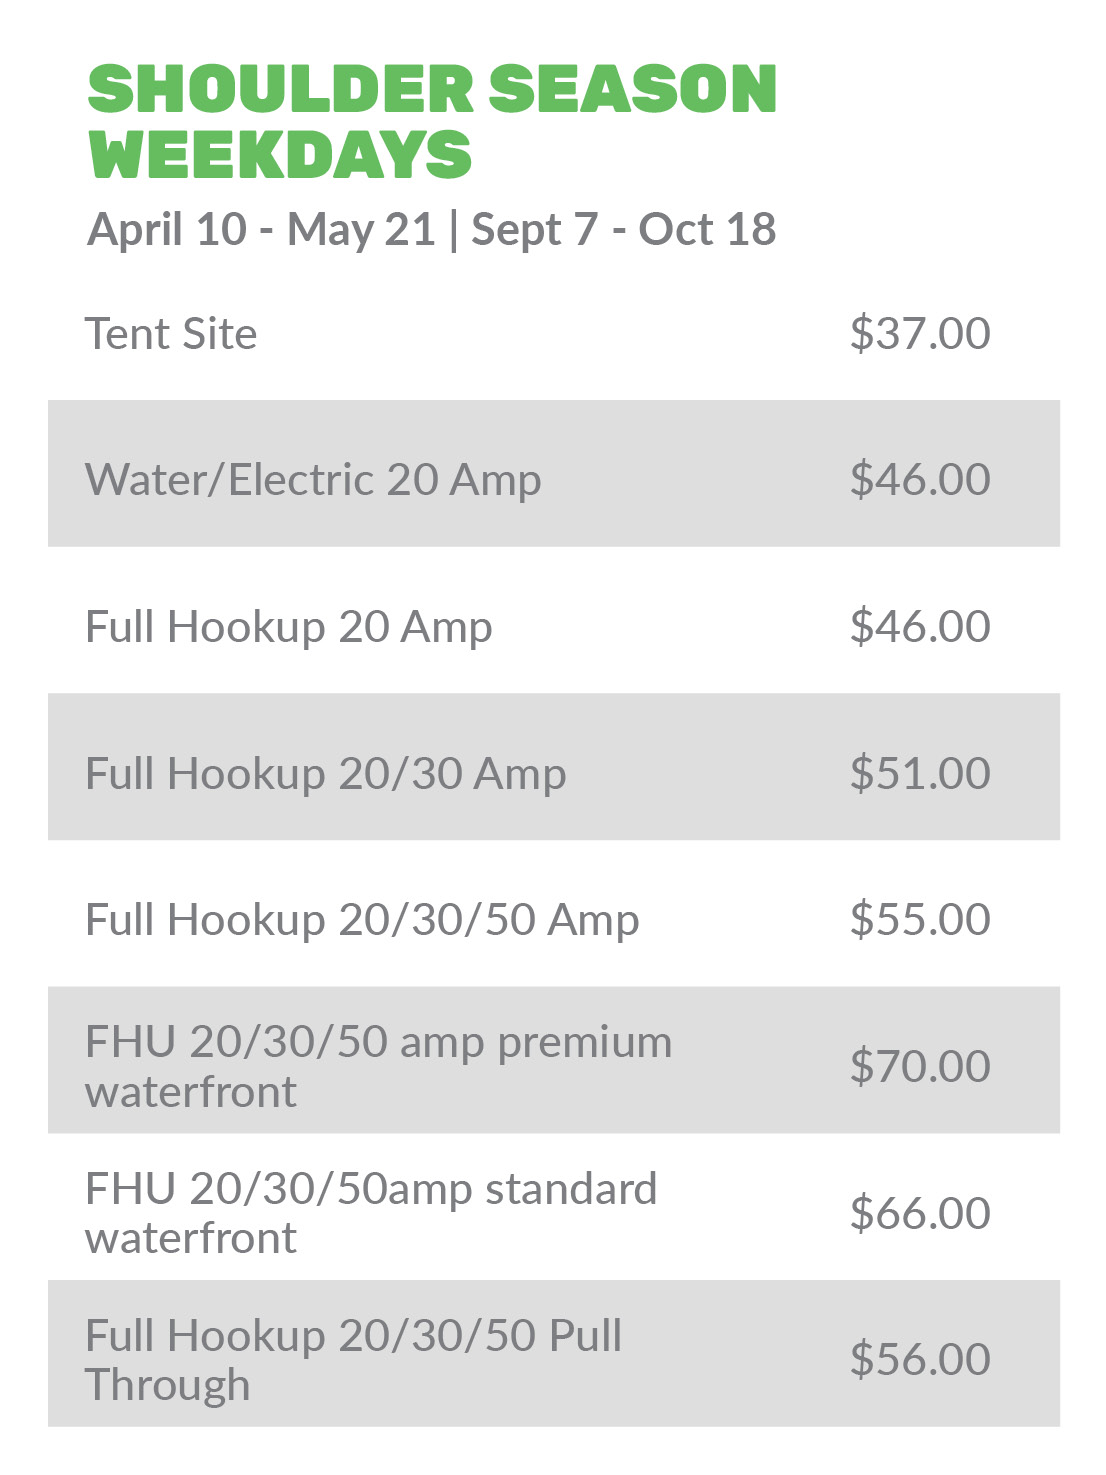Click the green "WEEKDAYS" heading word
This screenshot has width=1106, height=1475.
280,156
